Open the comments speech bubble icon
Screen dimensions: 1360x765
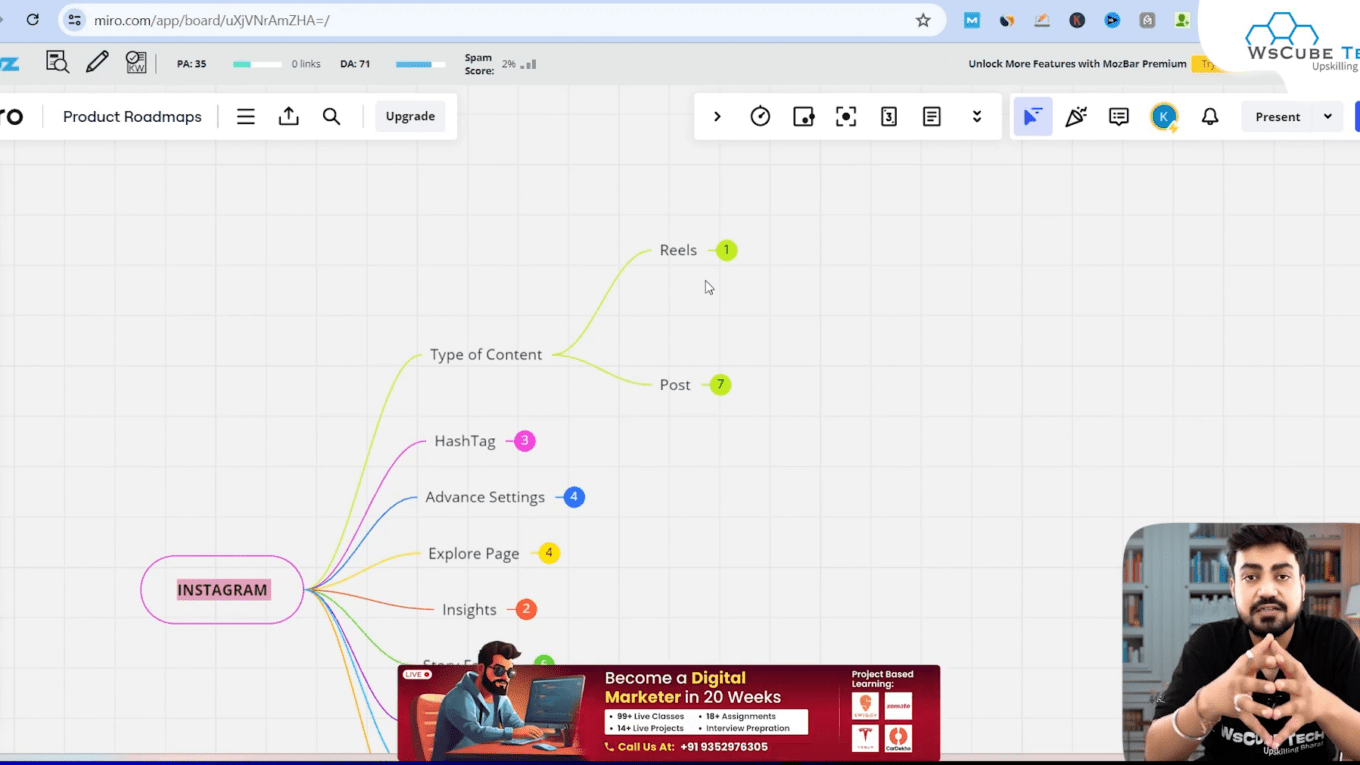click(1119, 117)
